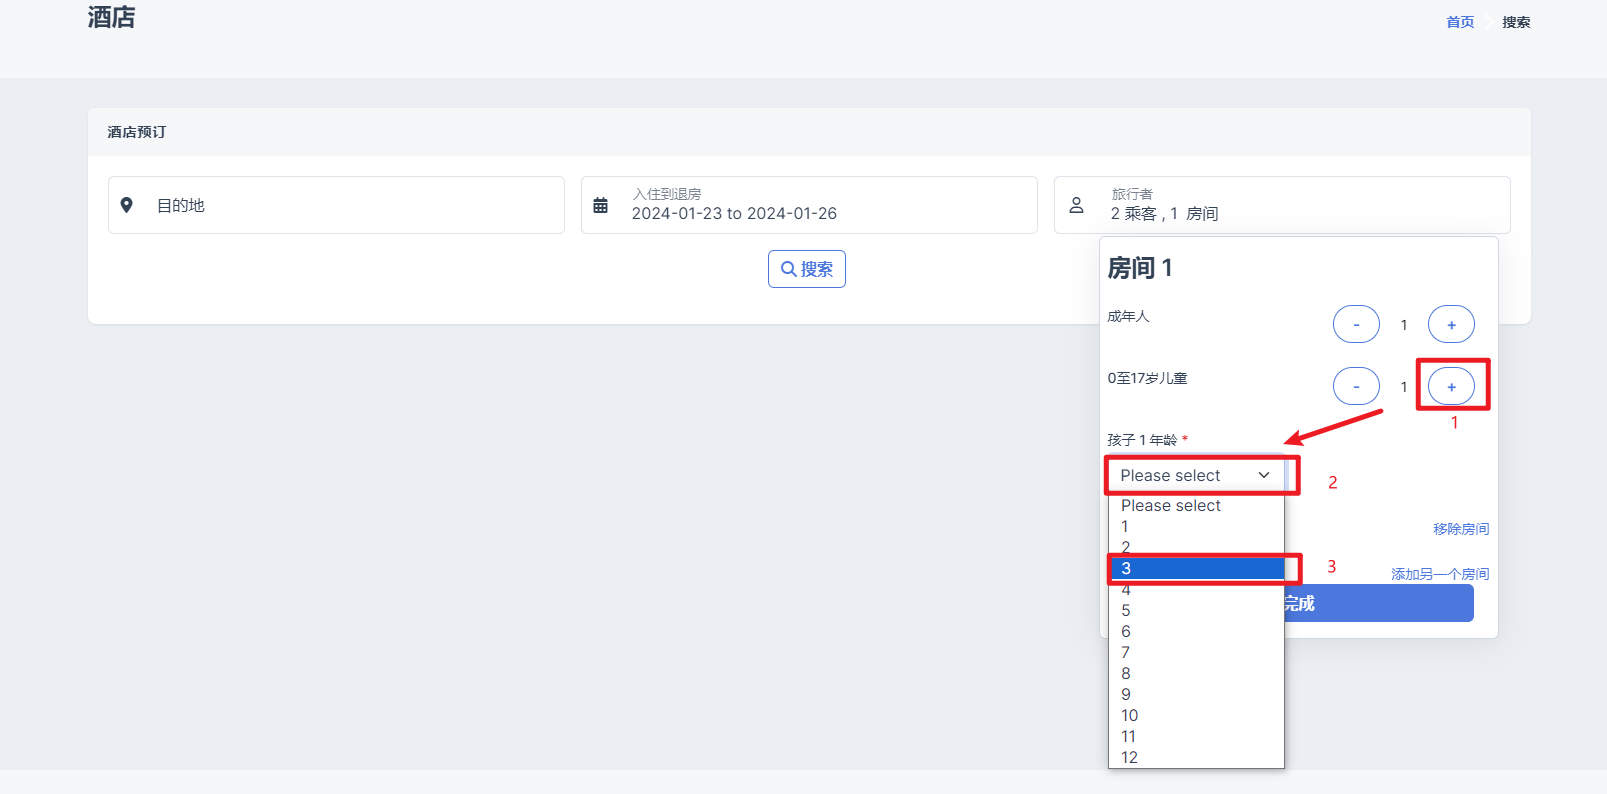Go to 首页 in the breadcrumb
The width and height of the screenshot is (1607, 794).
(x=1459, y=22)
